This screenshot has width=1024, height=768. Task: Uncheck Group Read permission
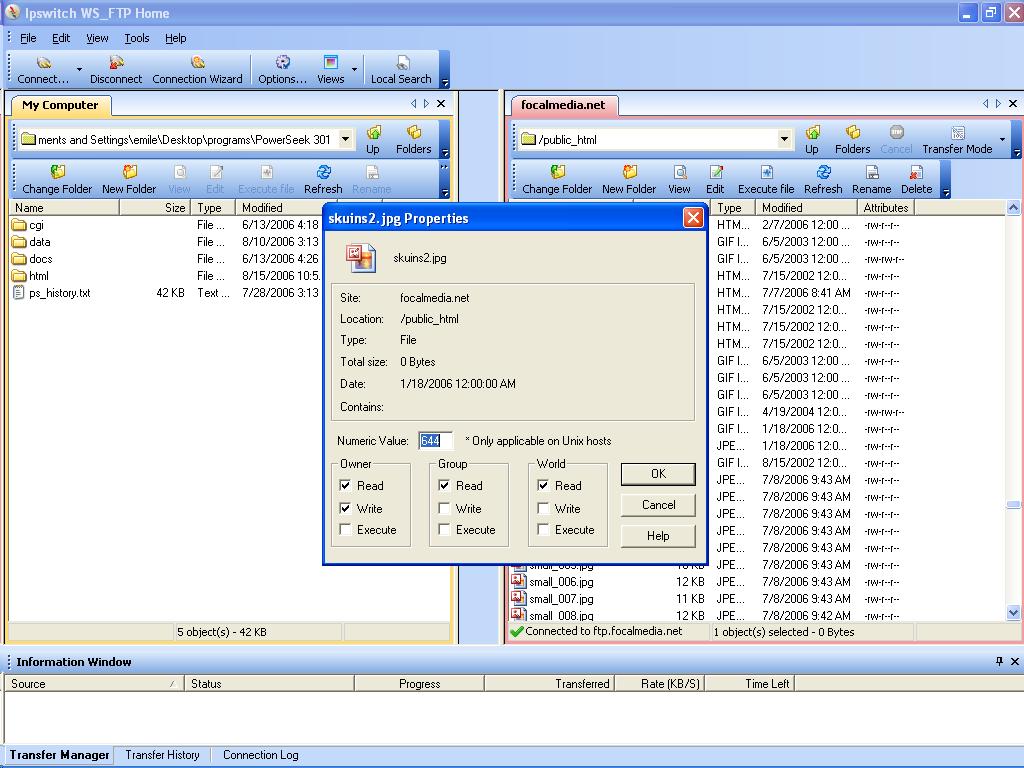pyautogui.click(x=444, y=485)
